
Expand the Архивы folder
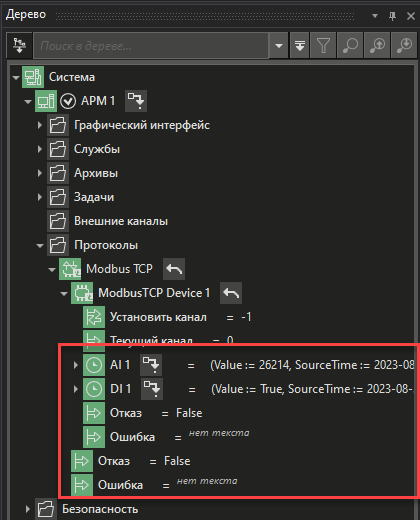(x=40, y=173)
